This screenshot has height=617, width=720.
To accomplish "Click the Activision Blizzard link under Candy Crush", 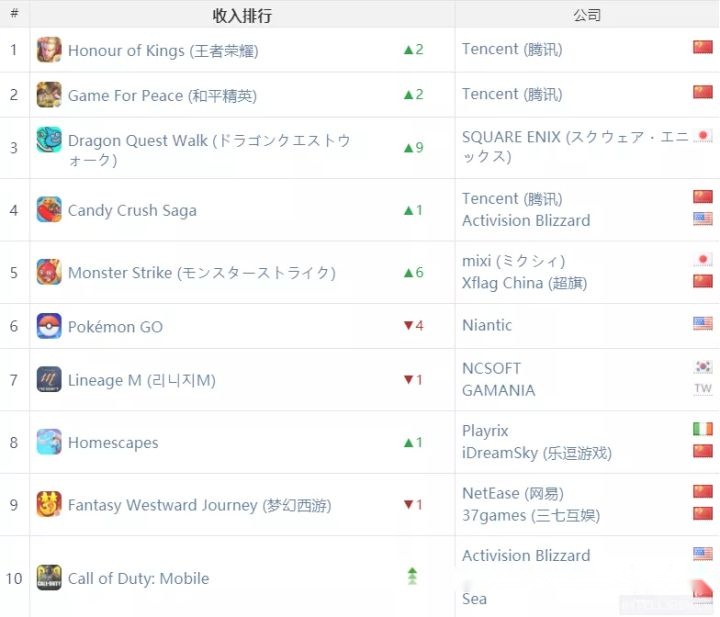I will (x=526, y=221).
